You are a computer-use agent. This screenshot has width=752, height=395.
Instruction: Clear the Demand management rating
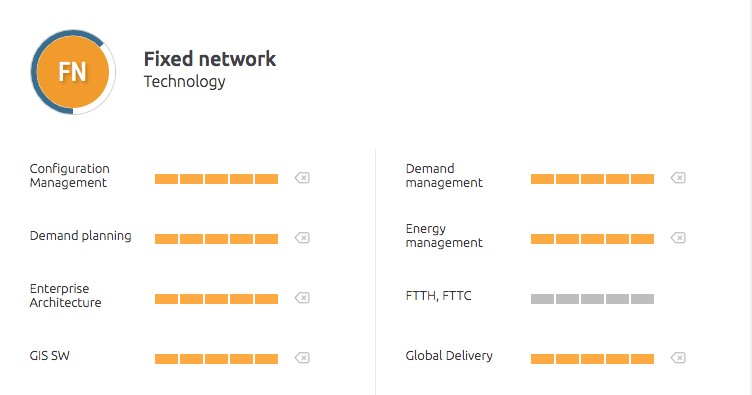coord(678,178)
